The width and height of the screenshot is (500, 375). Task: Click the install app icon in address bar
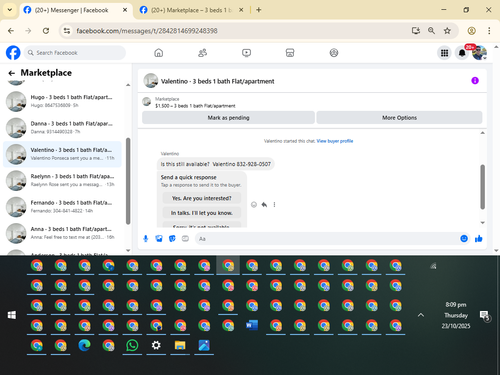pos(415,31)
